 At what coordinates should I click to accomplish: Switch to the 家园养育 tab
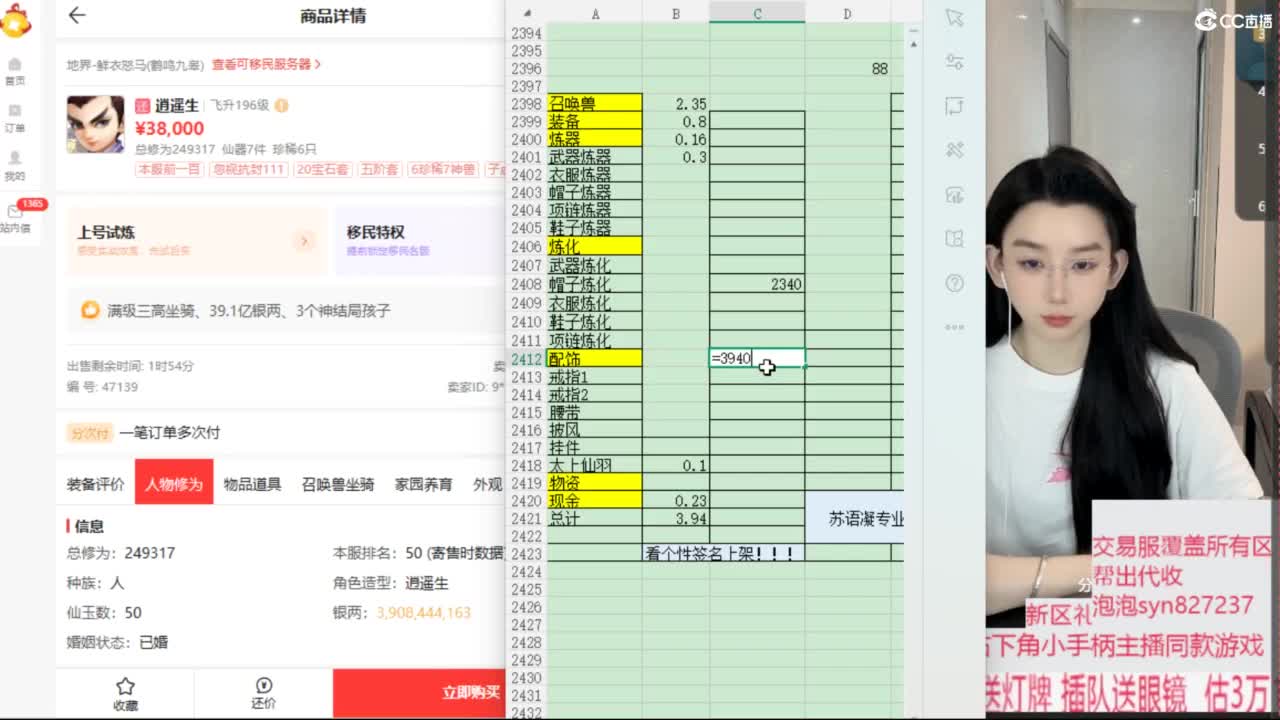[423, 484]
